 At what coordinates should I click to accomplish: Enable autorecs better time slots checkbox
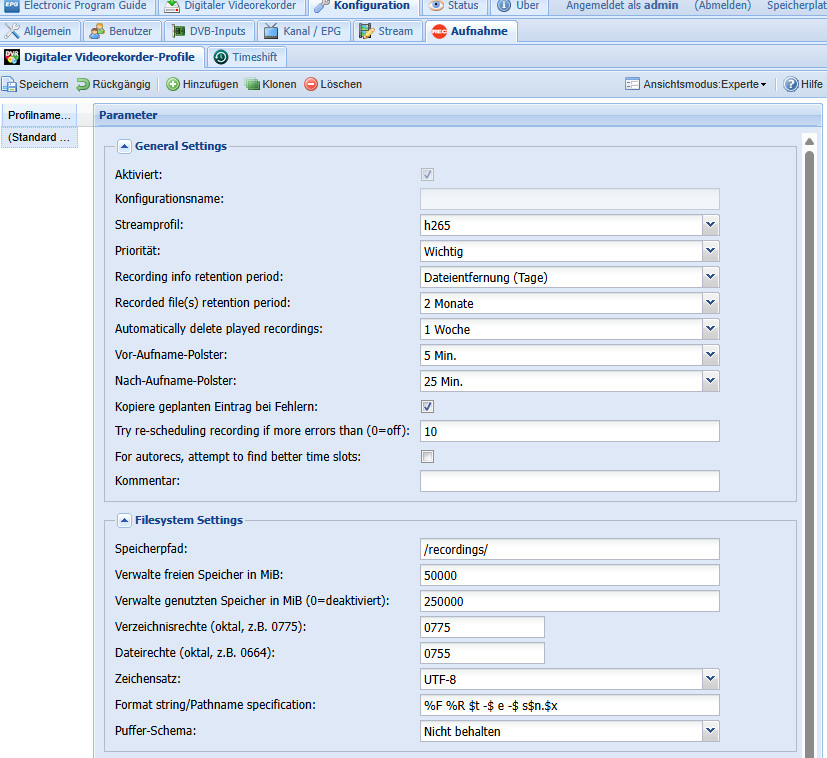click(427, 457)
